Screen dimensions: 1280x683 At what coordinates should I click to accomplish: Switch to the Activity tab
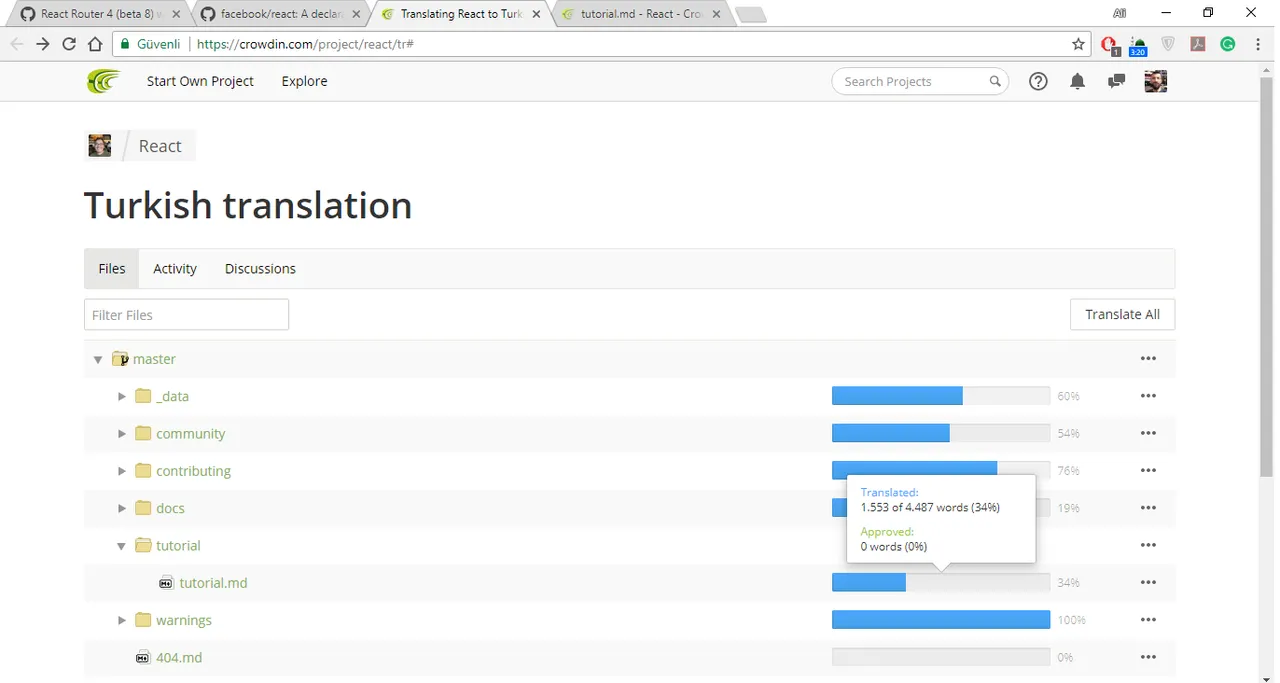coord(175,268)
